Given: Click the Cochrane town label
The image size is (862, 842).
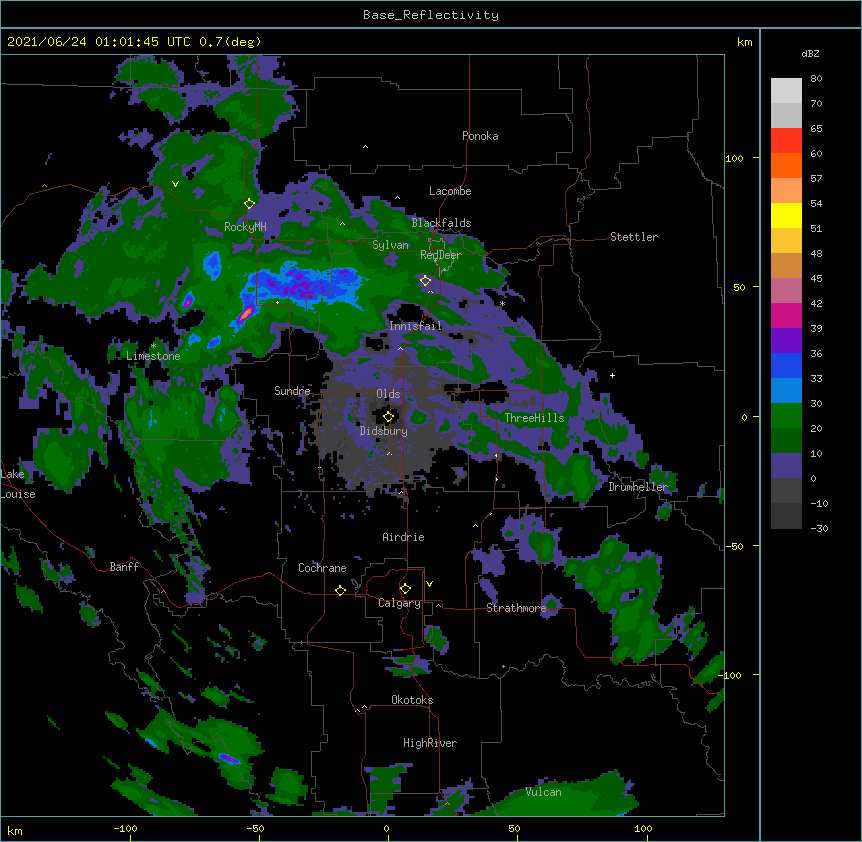Looking at the screenshot, I should (322, 568).
